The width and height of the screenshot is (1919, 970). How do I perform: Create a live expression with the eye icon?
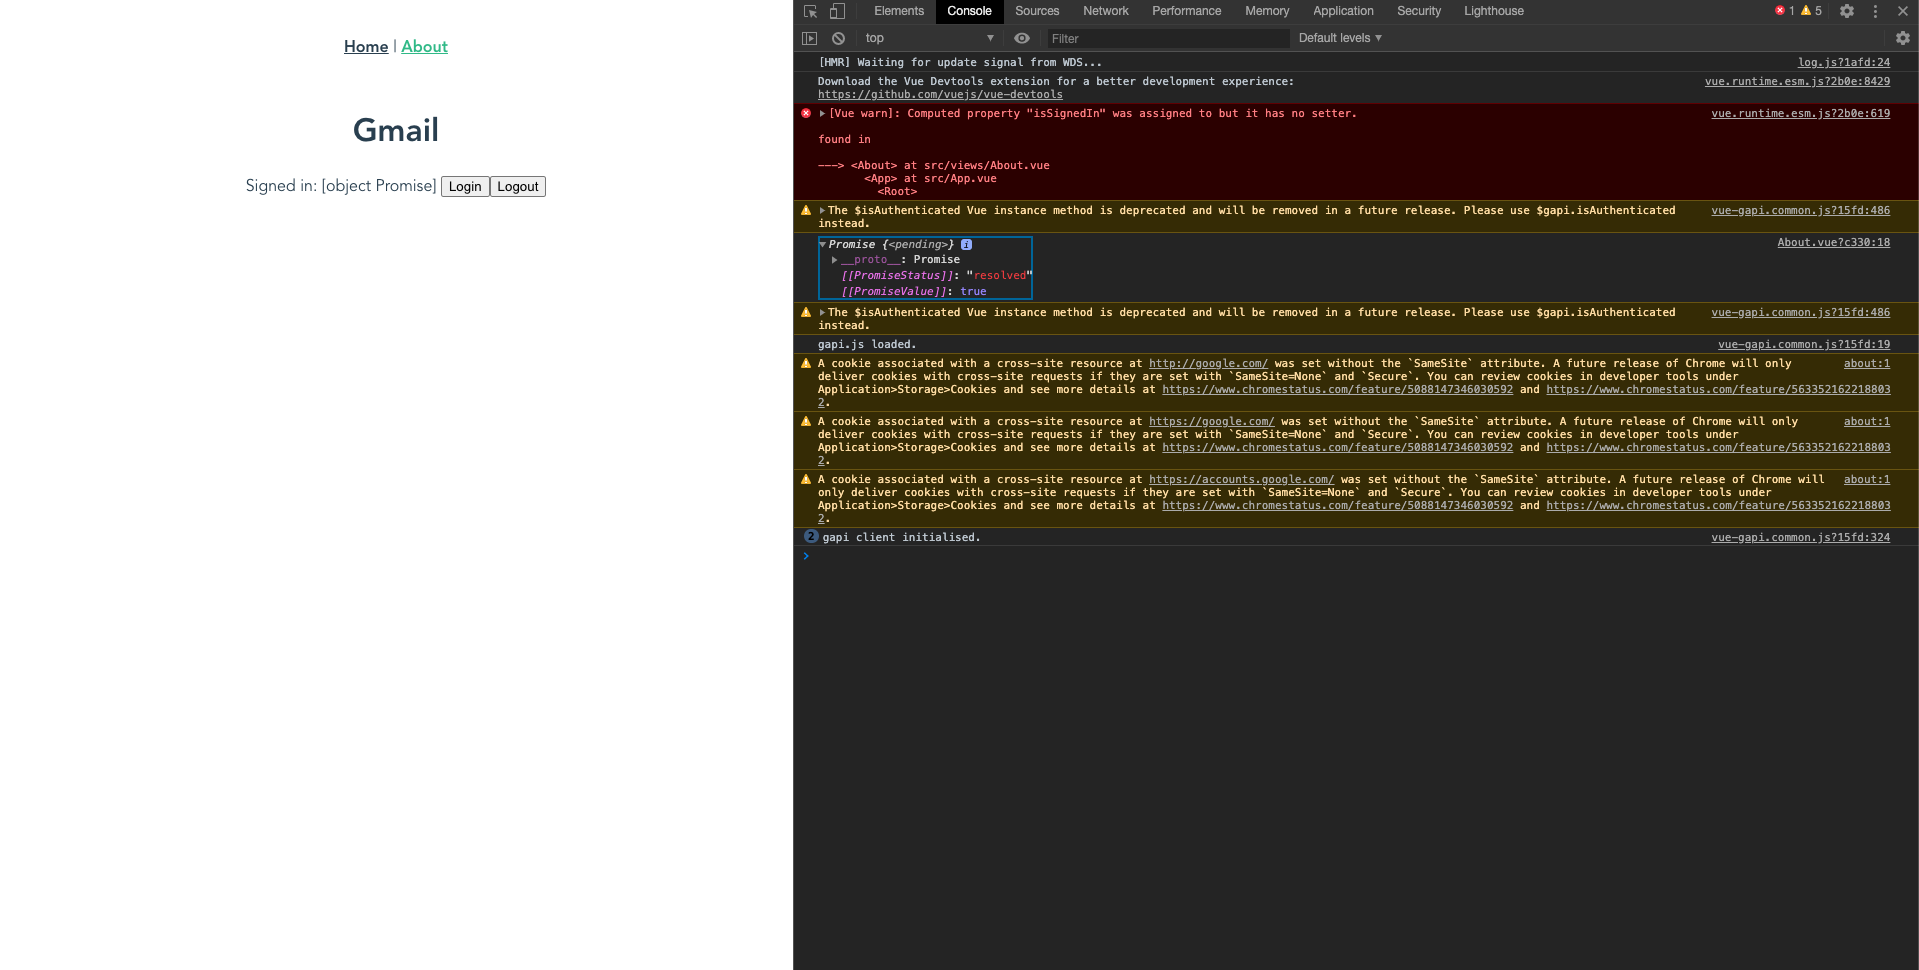(x=1021, y=38)
